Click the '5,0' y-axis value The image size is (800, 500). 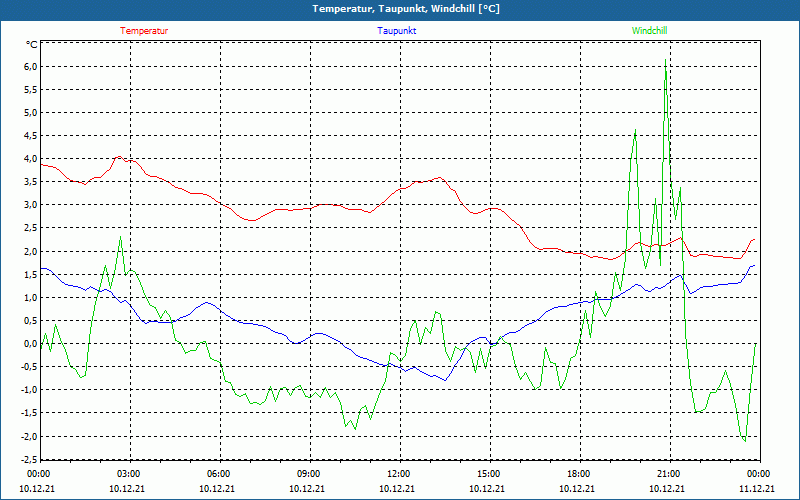point(30,112)
